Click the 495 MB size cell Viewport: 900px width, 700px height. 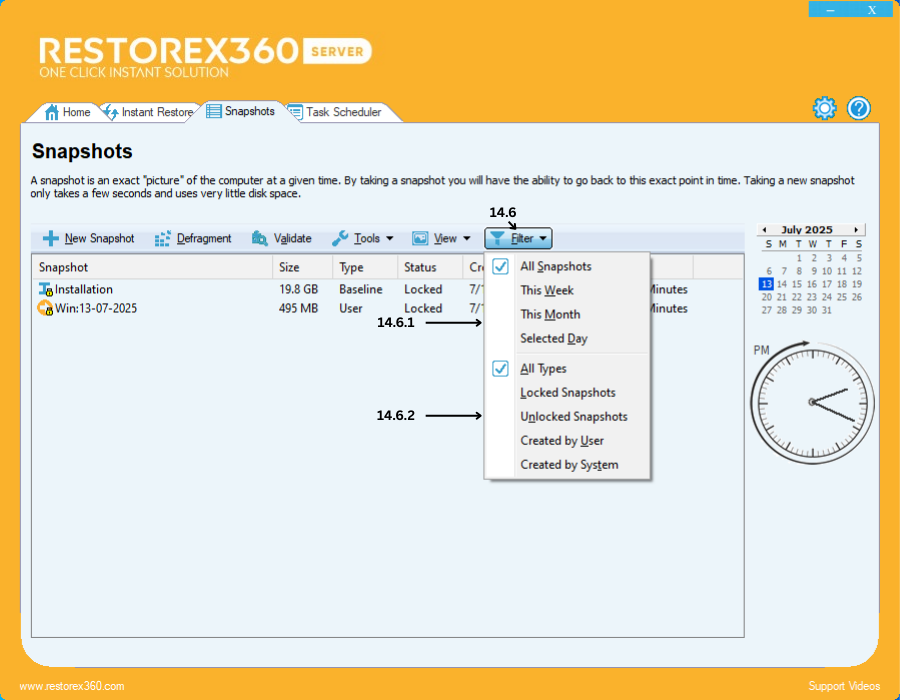[298, 308]
